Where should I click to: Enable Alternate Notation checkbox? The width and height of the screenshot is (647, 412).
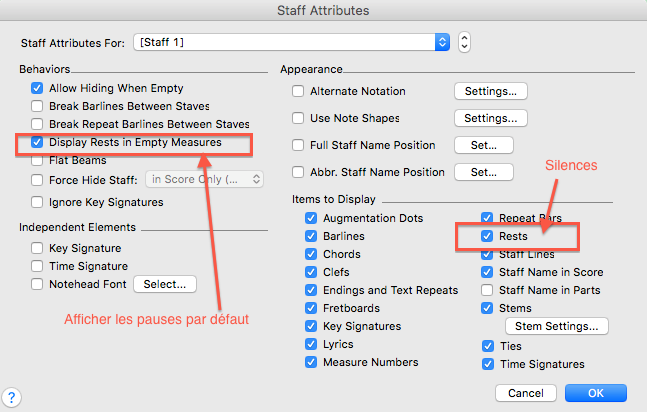(298, 91)
